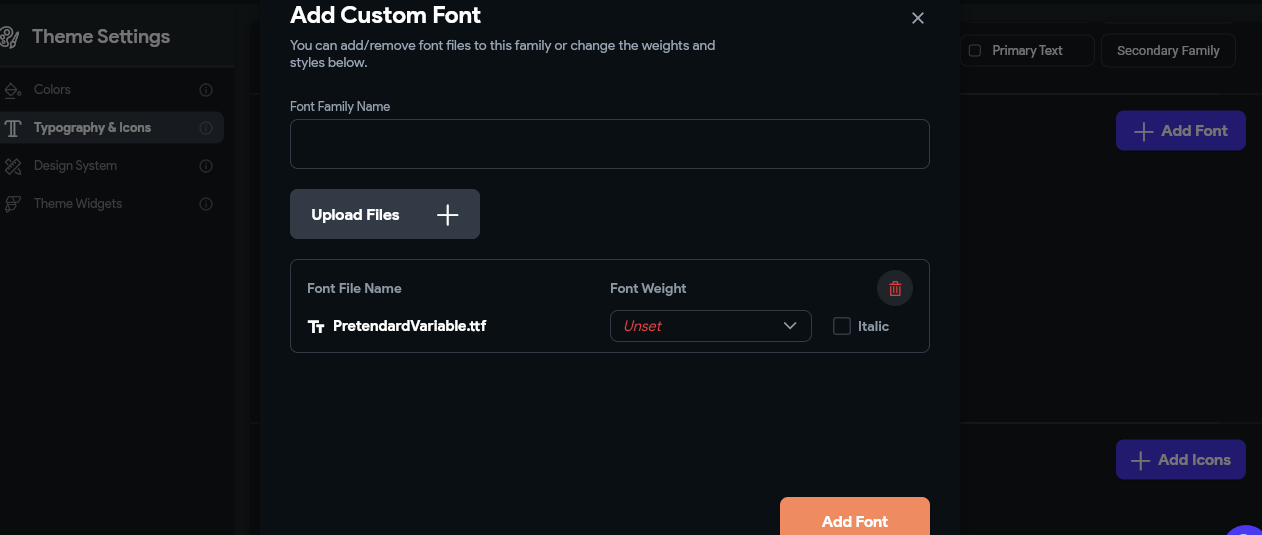Viewport: 1262px width, 535px height.
Task: Click the Font Weight dropdown chevron arrow
Action: click(x=790, y=326)
